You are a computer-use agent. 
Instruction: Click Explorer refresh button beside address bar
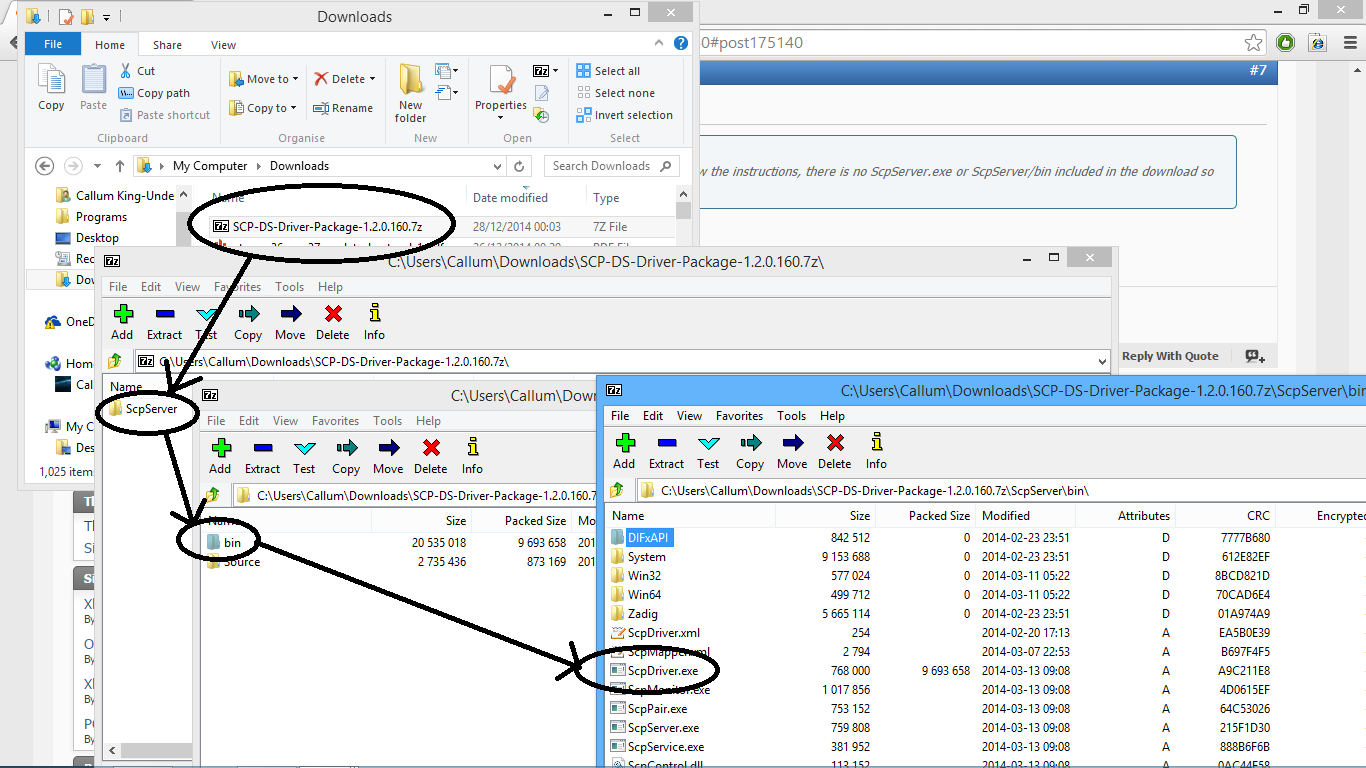coord(519,166)
